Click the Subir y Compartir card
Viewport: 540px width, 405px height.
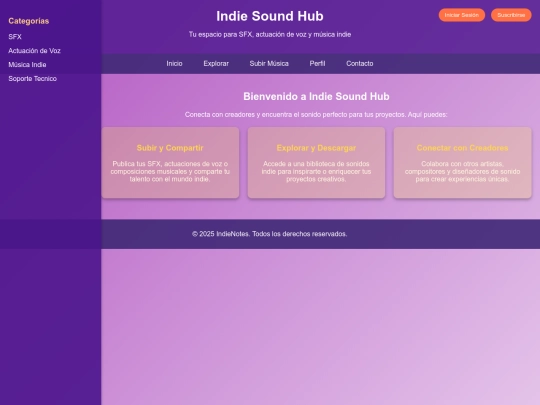(170, 163)
